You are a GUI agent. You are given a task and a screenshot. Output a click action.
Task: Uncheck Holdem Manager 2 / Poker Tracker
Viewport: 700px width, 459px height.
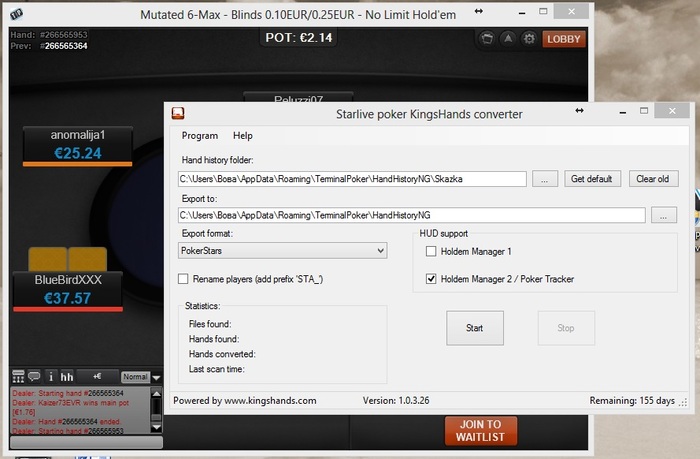(431, 279)
